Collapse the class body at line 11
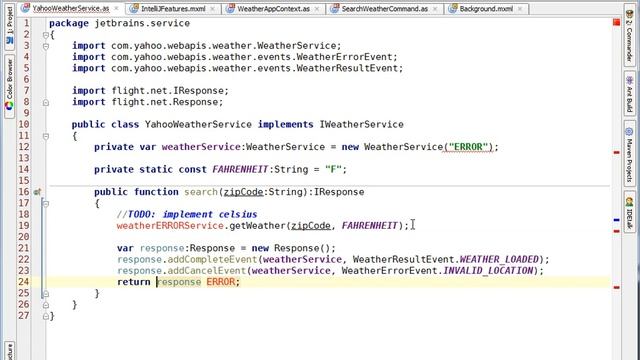The image size is (640, 360). (x=46, y=136)
